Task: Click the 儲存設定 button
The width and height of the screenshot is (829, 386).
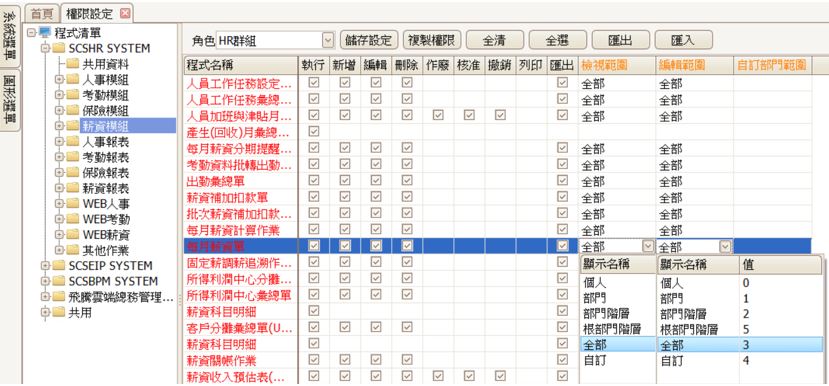Action: (369, 40)
